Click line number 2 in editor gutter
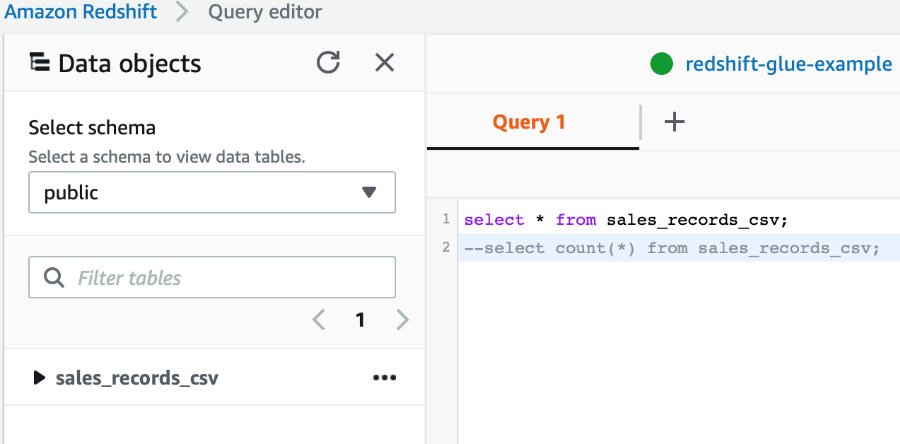Viewport: 900px width, 444px height. pyautogui.click(x=446, y=247)
